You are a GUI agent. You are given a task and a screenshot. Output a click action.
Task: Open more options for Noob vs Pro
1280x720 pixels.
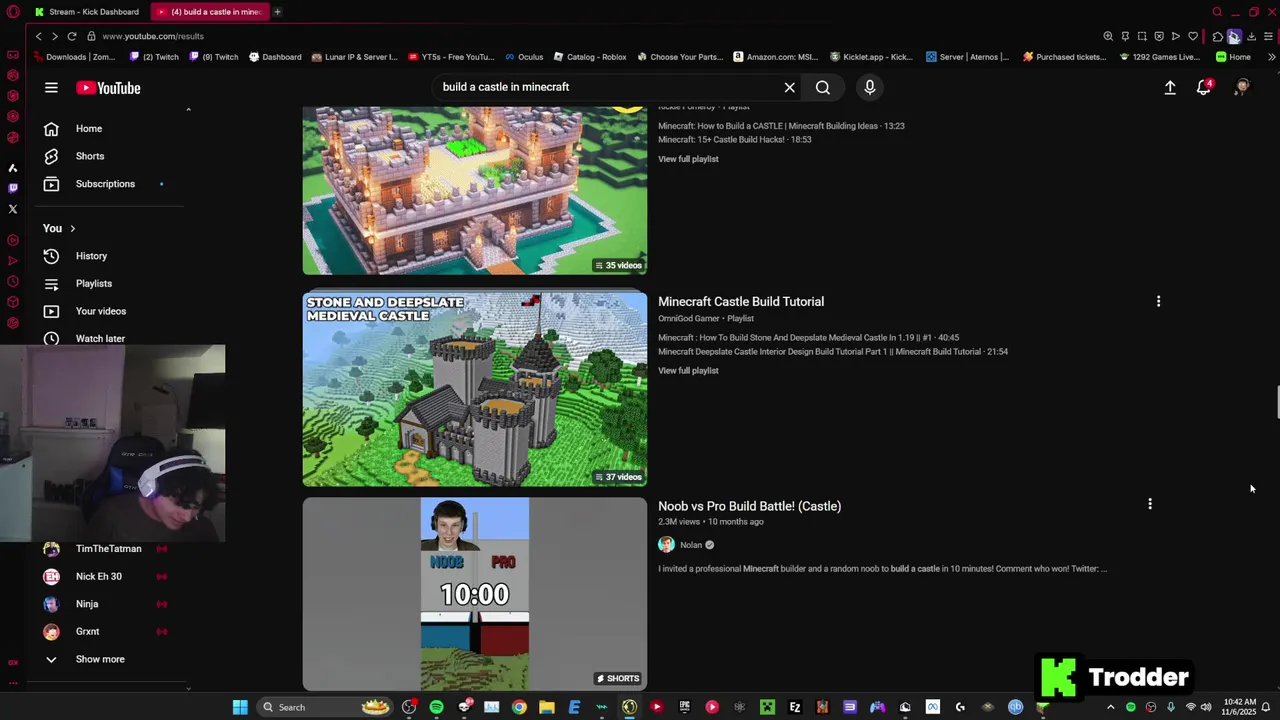[x=1150, y=504]
